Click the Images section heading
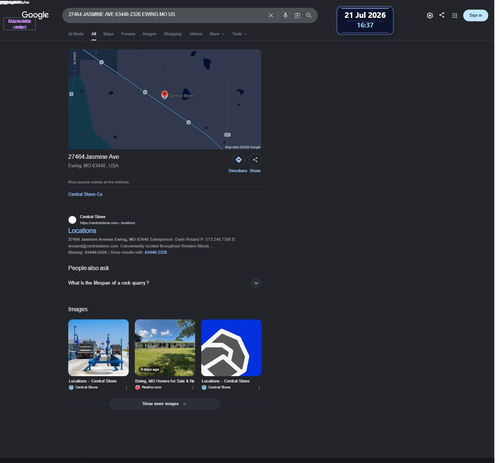Screen dimensions: 500x463 tap(78, 309)
